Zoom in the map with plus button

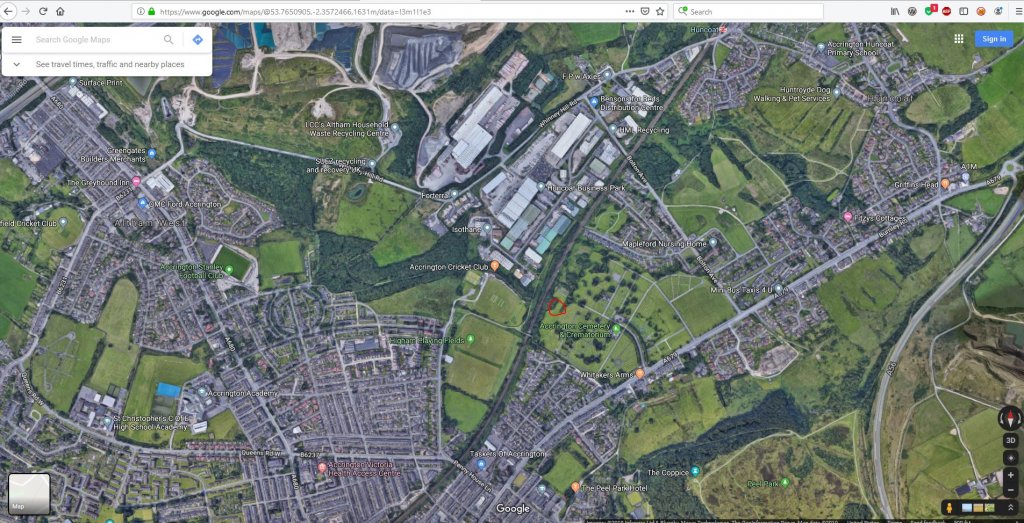point(1011,475)
